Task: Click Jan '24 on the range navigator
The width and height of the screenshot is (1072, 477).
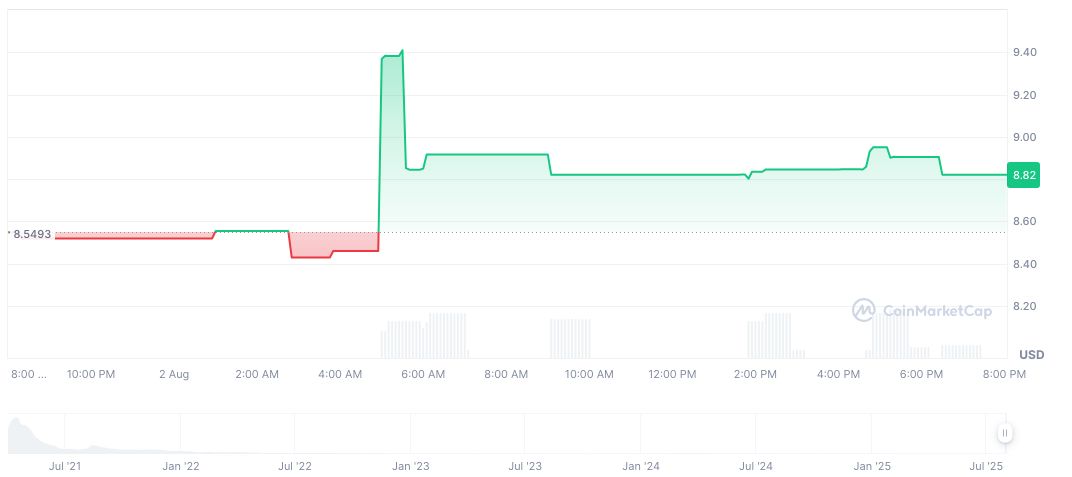Action: (x=640, y=466)
